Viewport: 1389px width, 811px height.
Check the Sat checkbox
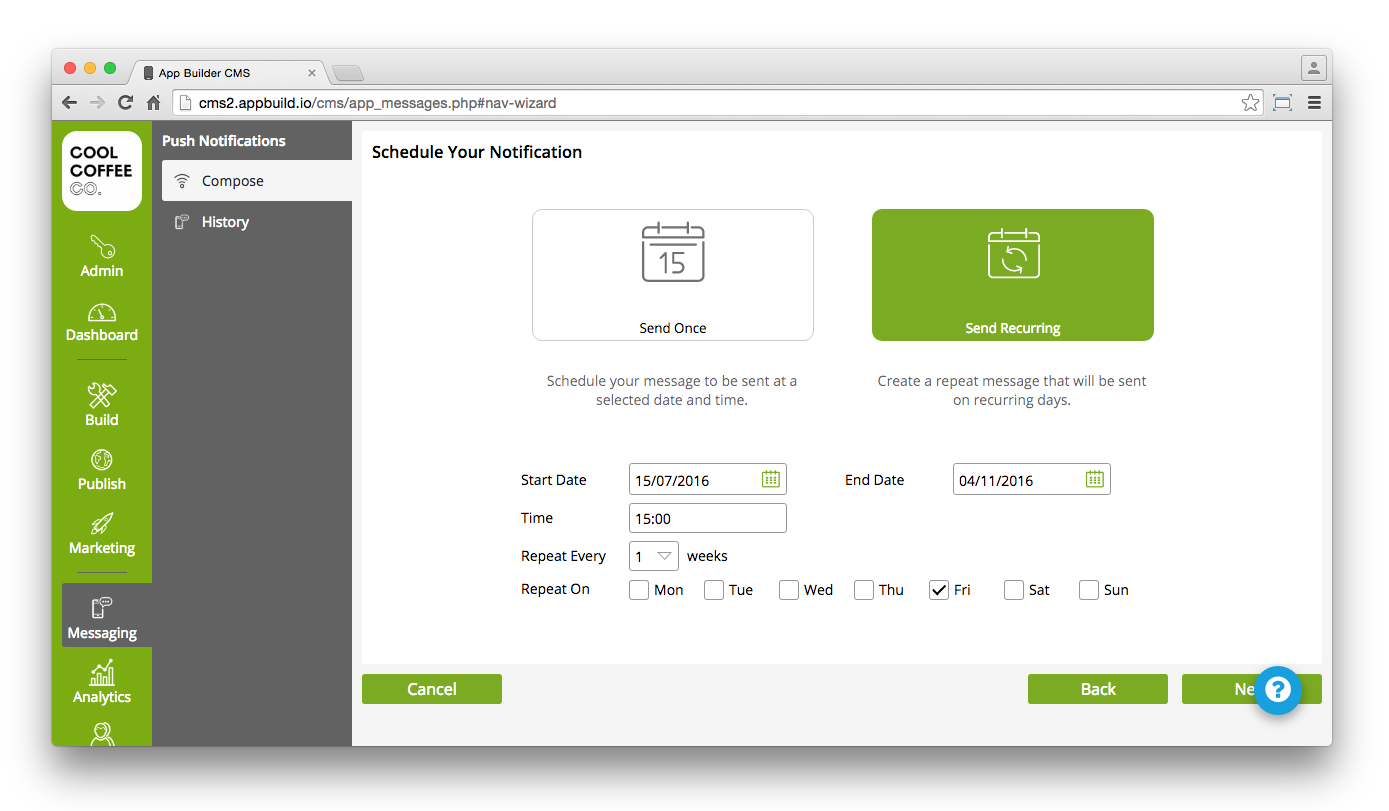1014,590
